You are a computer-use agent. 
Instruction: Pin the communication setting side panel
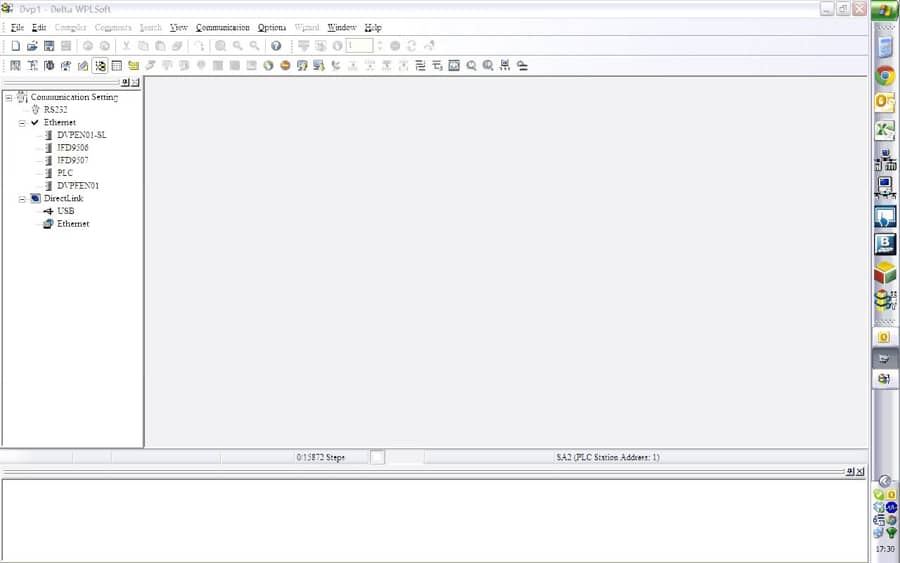point(125,83)
